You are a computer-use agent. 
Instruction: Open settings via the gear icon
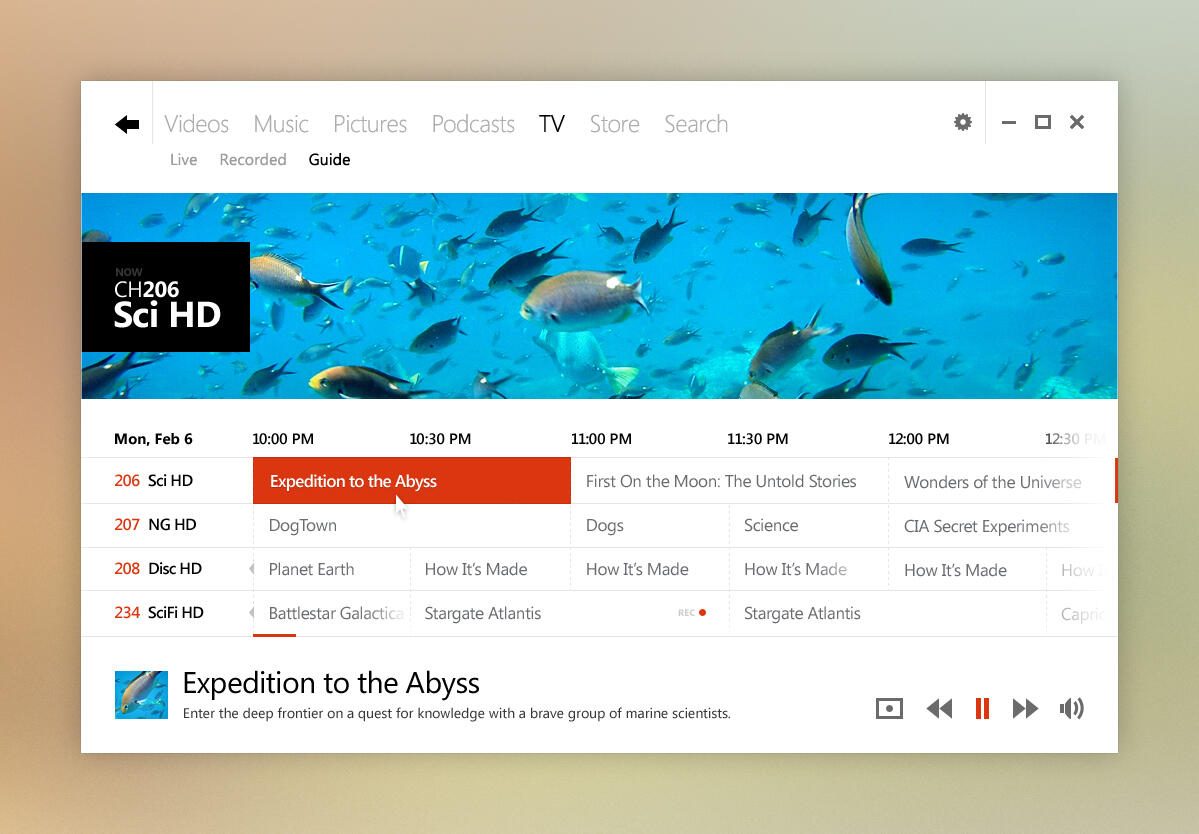(962, 122)
